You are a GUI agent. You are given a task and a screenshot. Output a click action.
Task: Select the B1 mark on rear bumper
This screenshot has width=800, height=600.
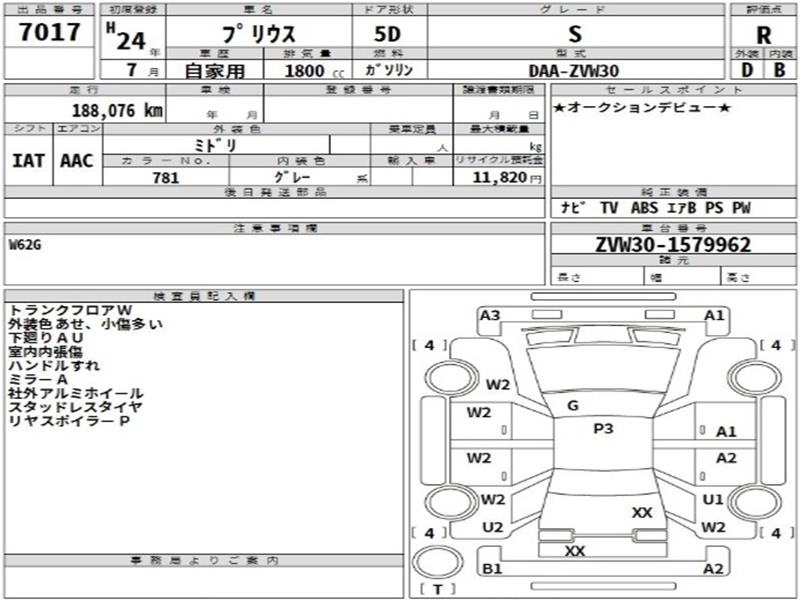coord(492,568)
